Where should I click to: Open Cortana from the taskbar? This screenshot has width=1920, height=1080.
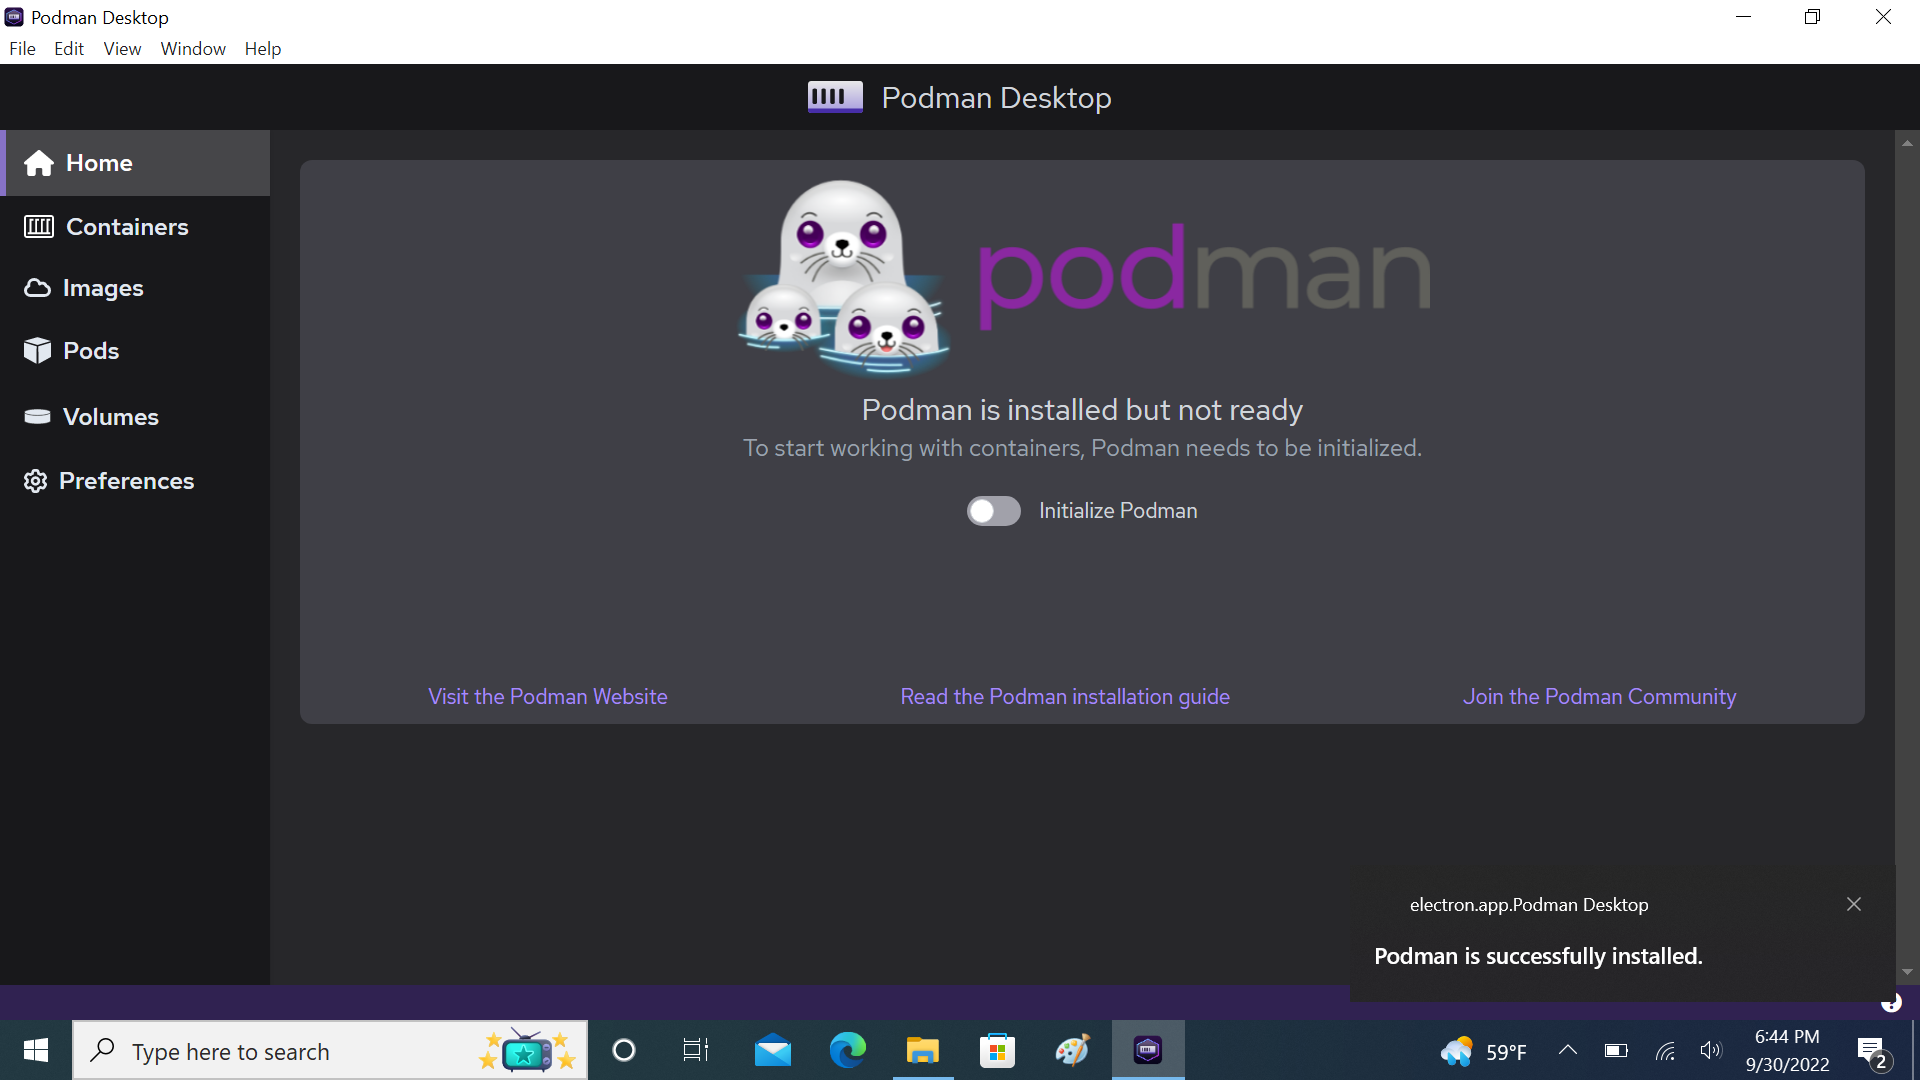(x=624, y=1050)
